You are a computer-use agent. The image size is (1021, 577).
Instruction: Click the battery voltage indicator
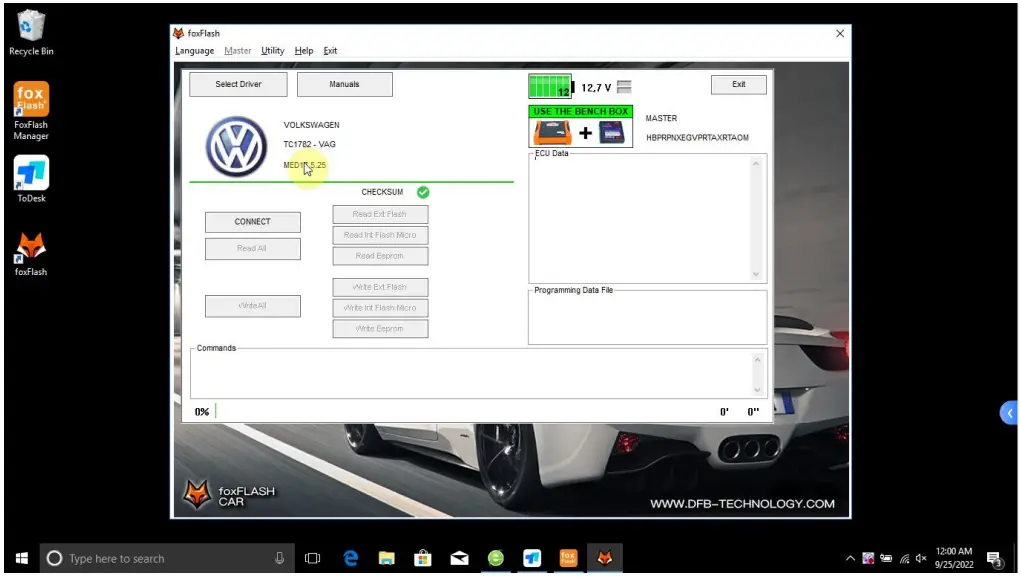pos(571,86)
